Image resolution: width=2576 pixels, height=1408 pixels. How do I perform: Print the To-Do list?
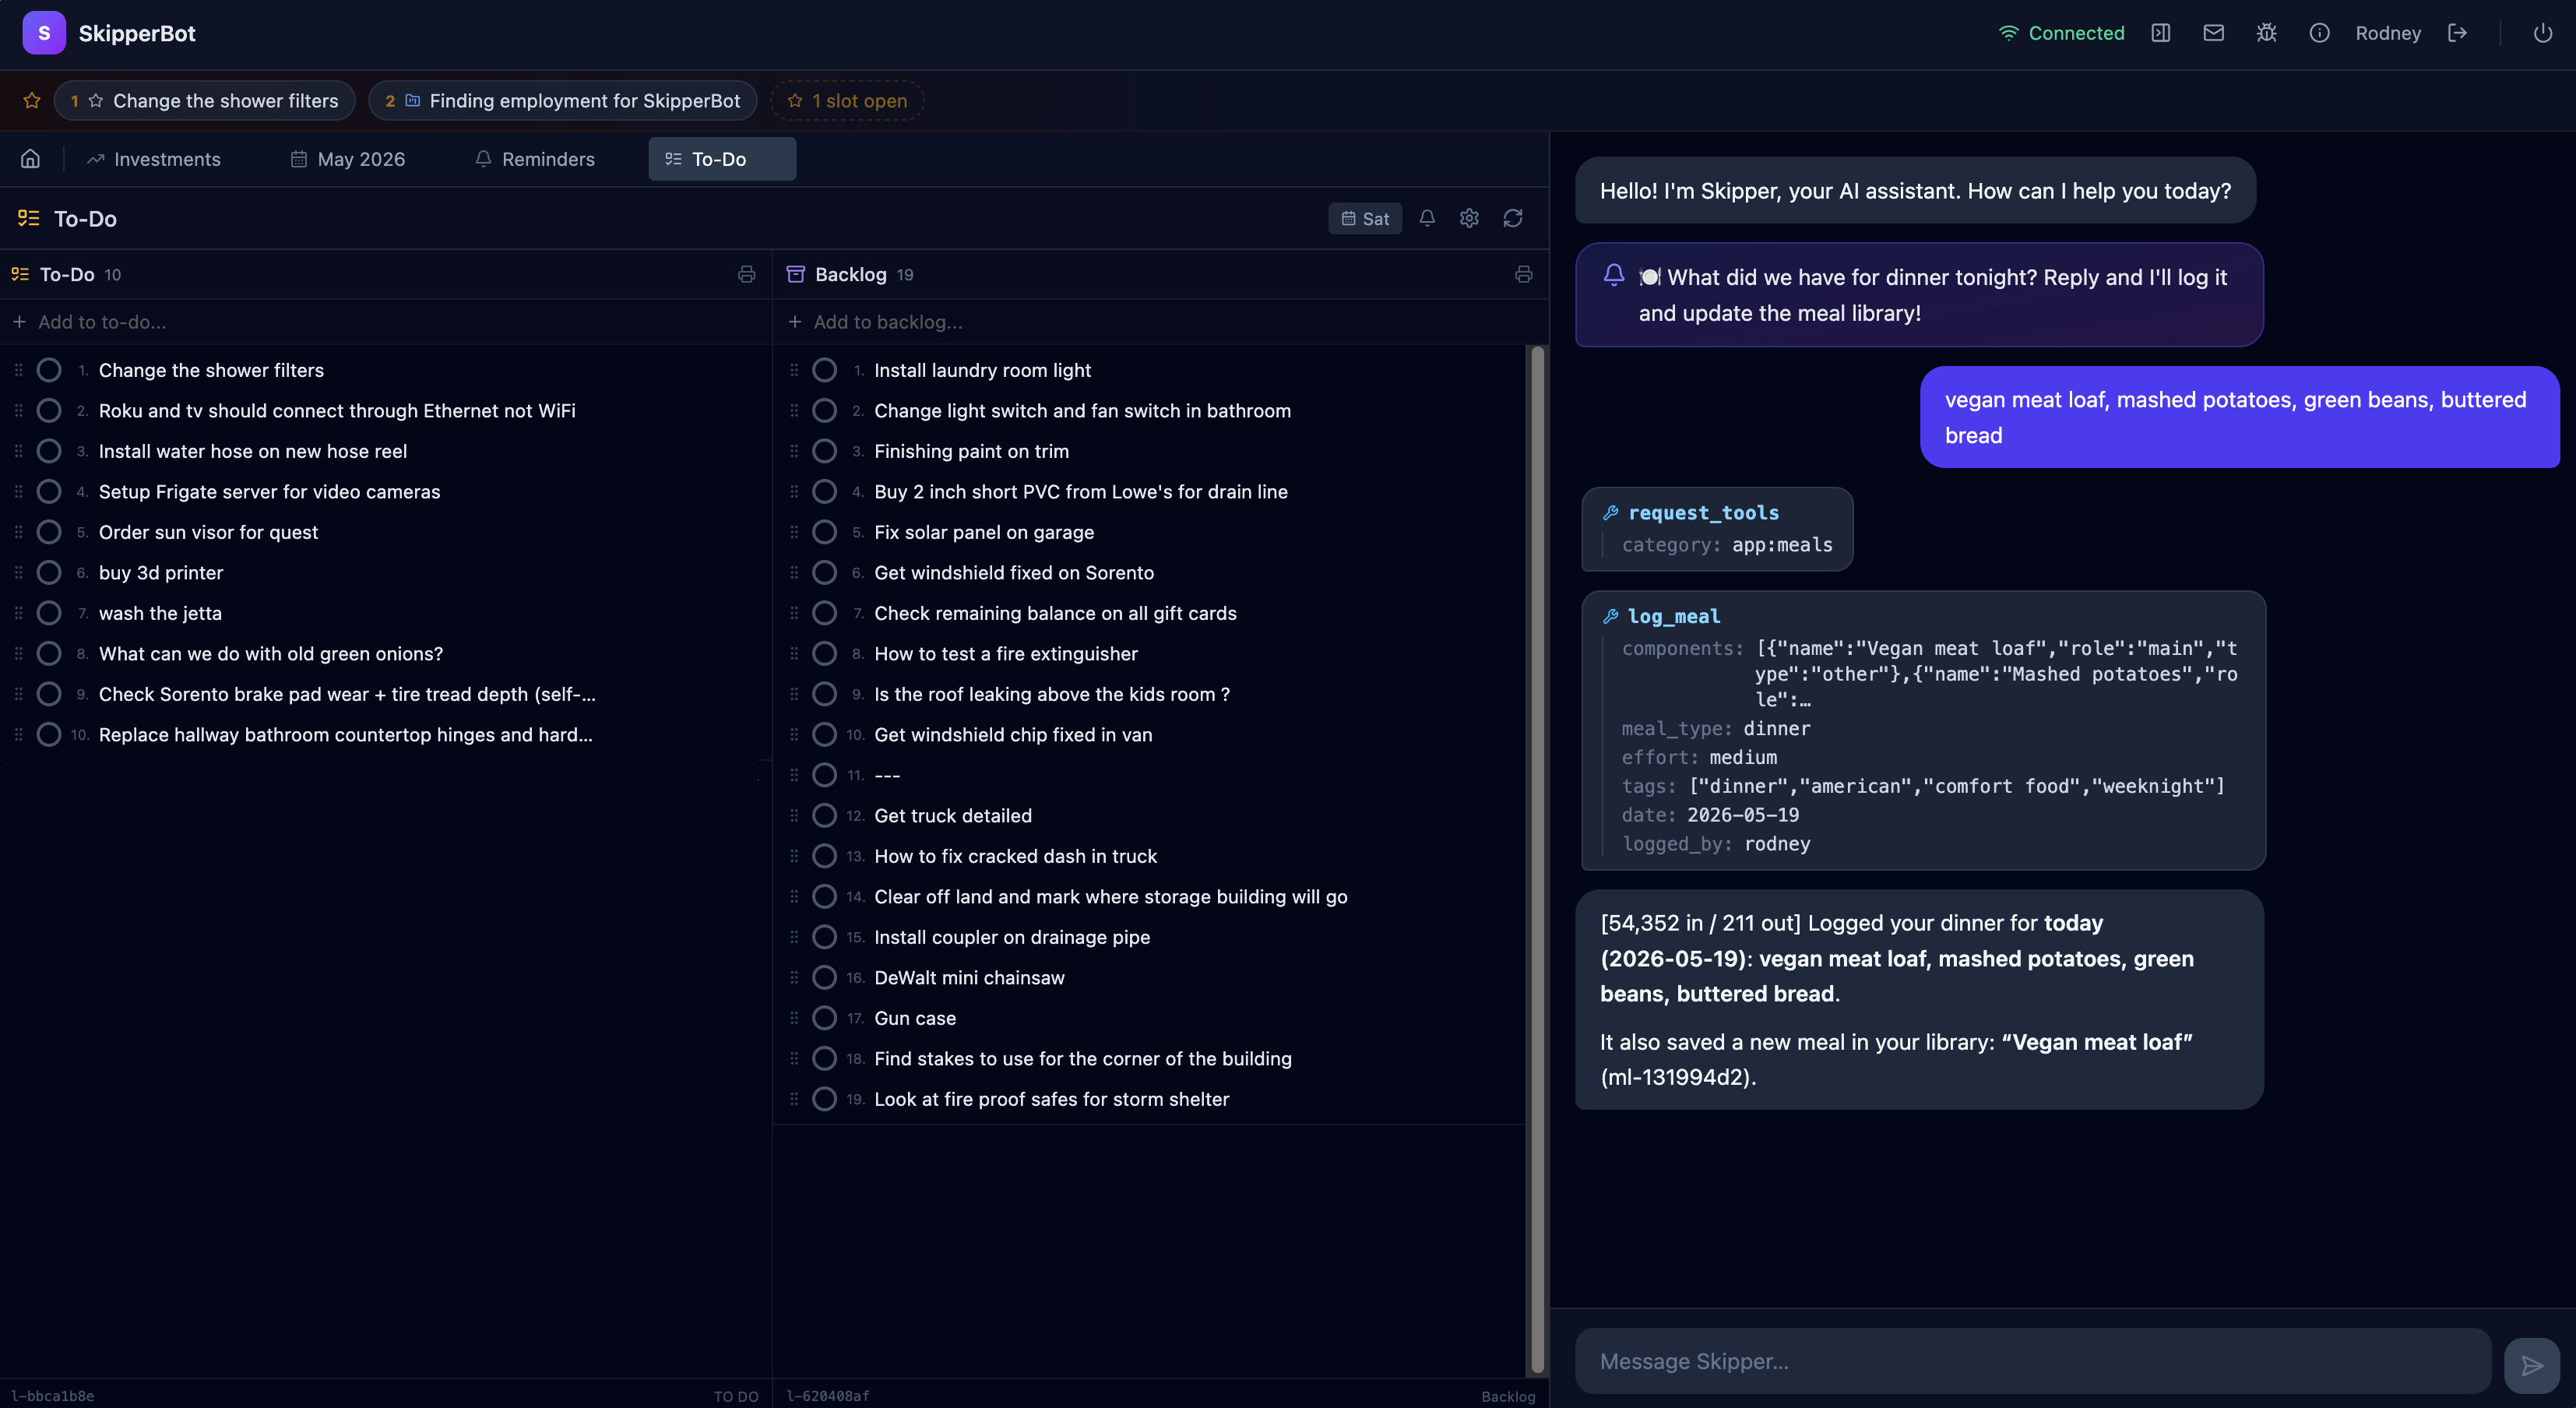click(746, 274)
